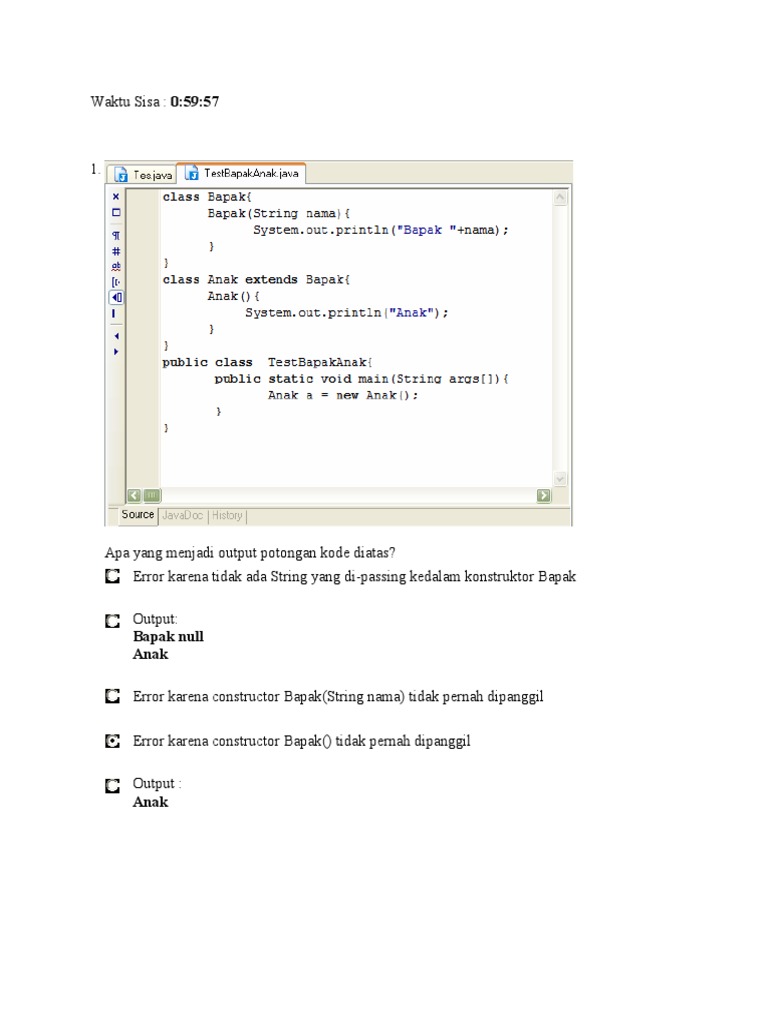Click the spell-check 'ab' underlined icon
Viewport: 768px width, 1024px height.
tap(116, 266)
